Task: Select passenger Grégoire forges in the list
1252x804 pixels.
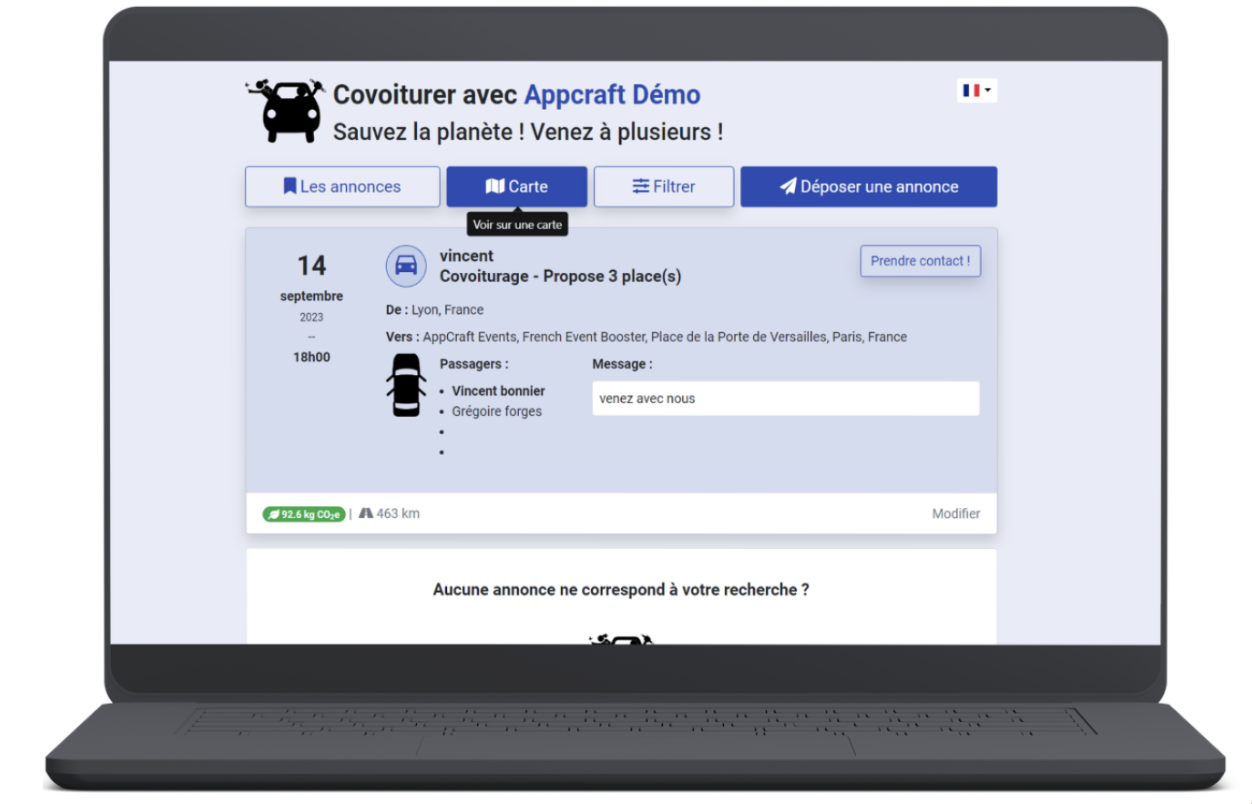Action: [496, 411]
